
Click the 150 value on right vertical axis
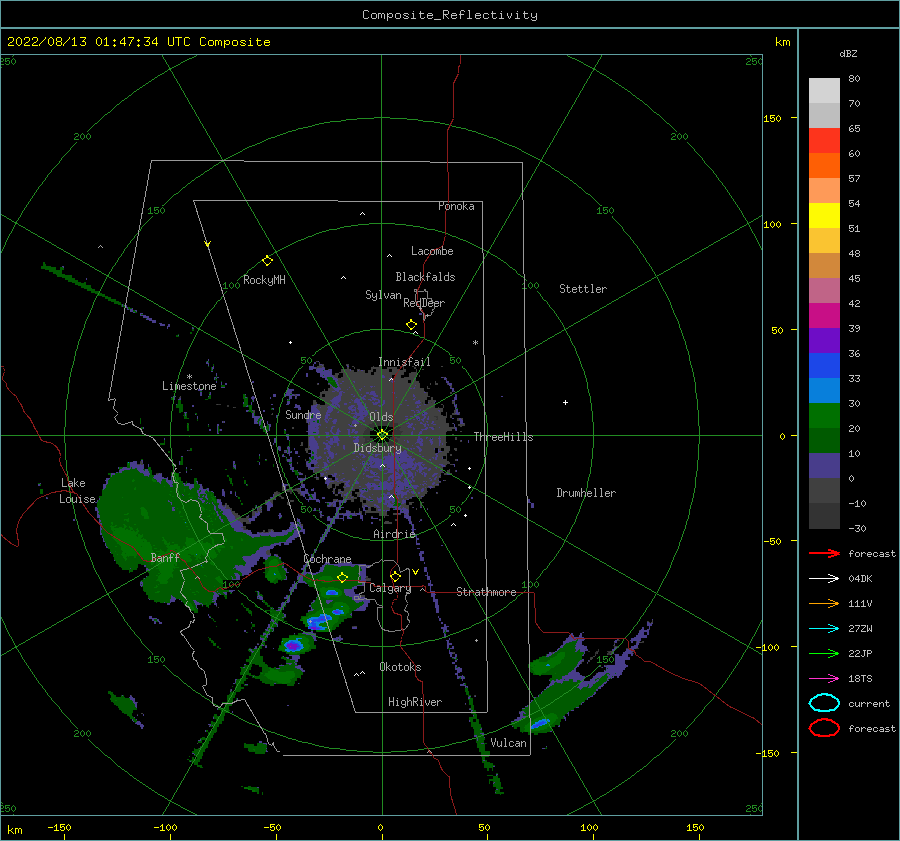772,118
